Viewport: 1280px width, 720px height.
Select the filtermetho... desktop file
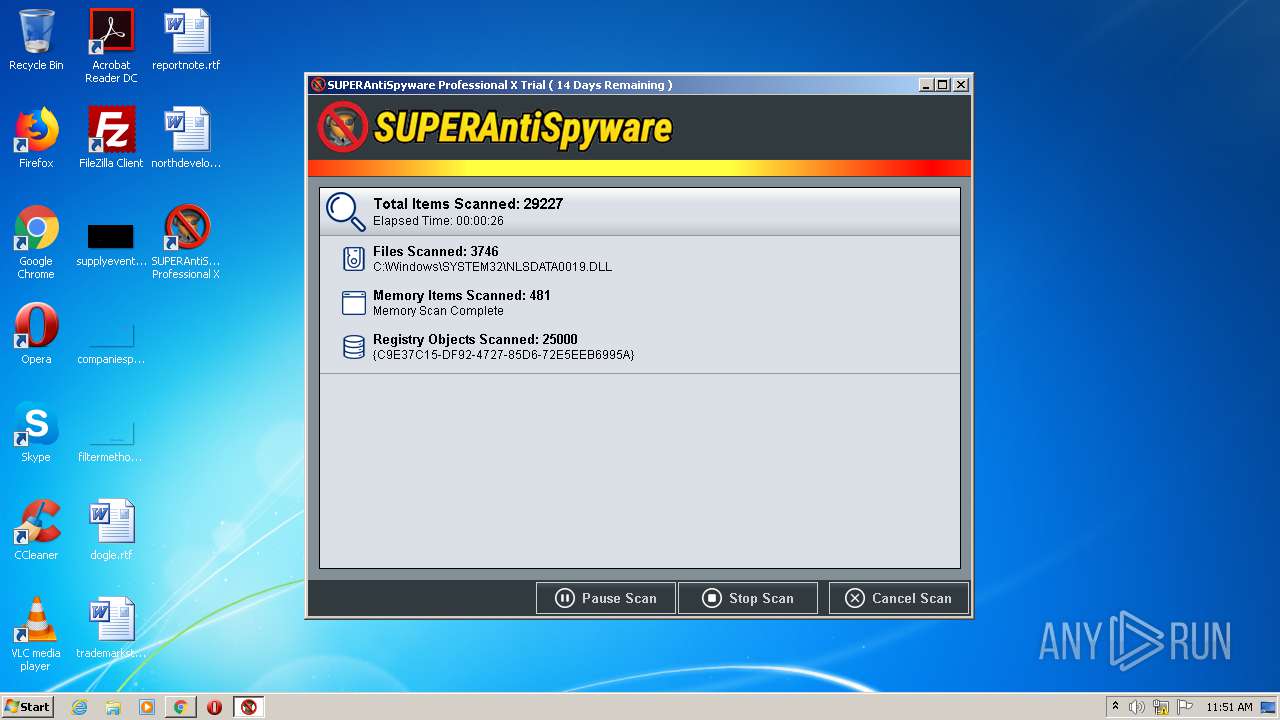(x=111, y=440)
